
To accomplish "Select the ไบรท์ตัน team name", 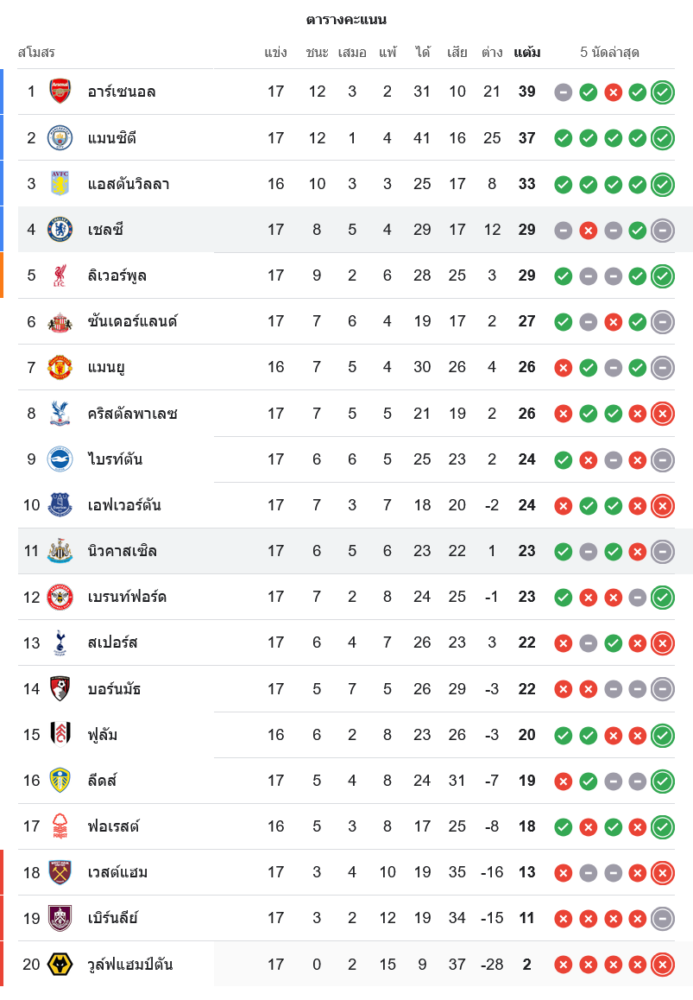I will (x=115, y=460).
